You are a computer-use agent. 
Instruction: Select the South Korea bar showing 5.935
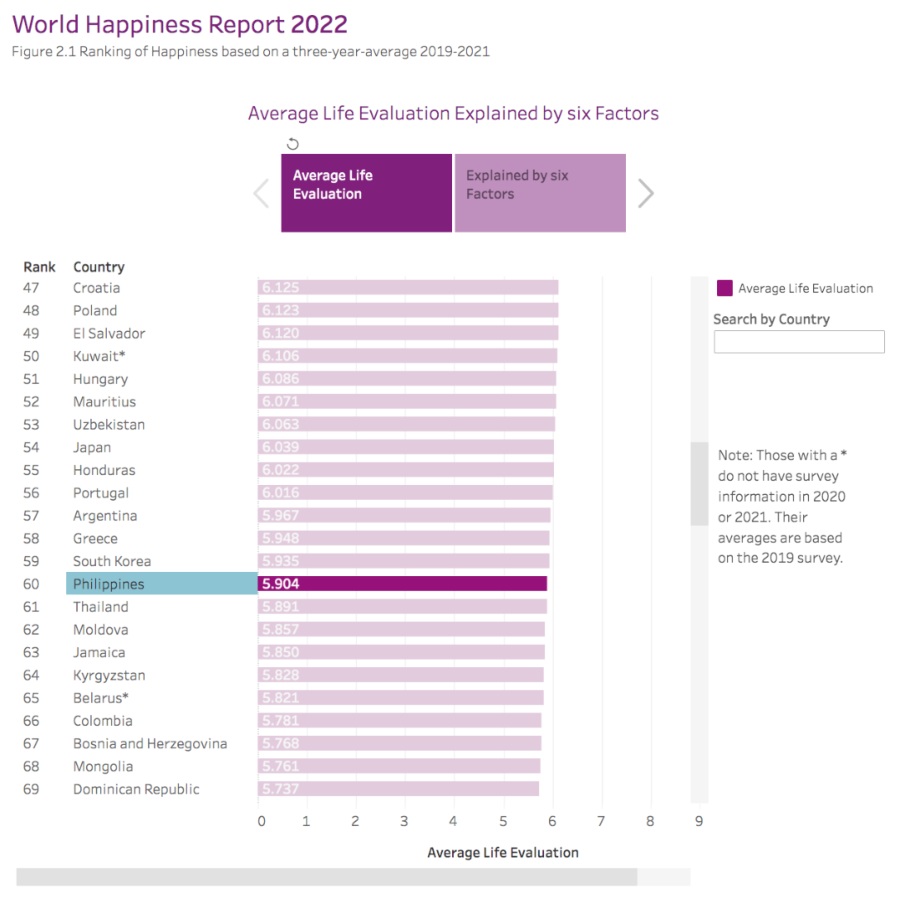(403, 561)
